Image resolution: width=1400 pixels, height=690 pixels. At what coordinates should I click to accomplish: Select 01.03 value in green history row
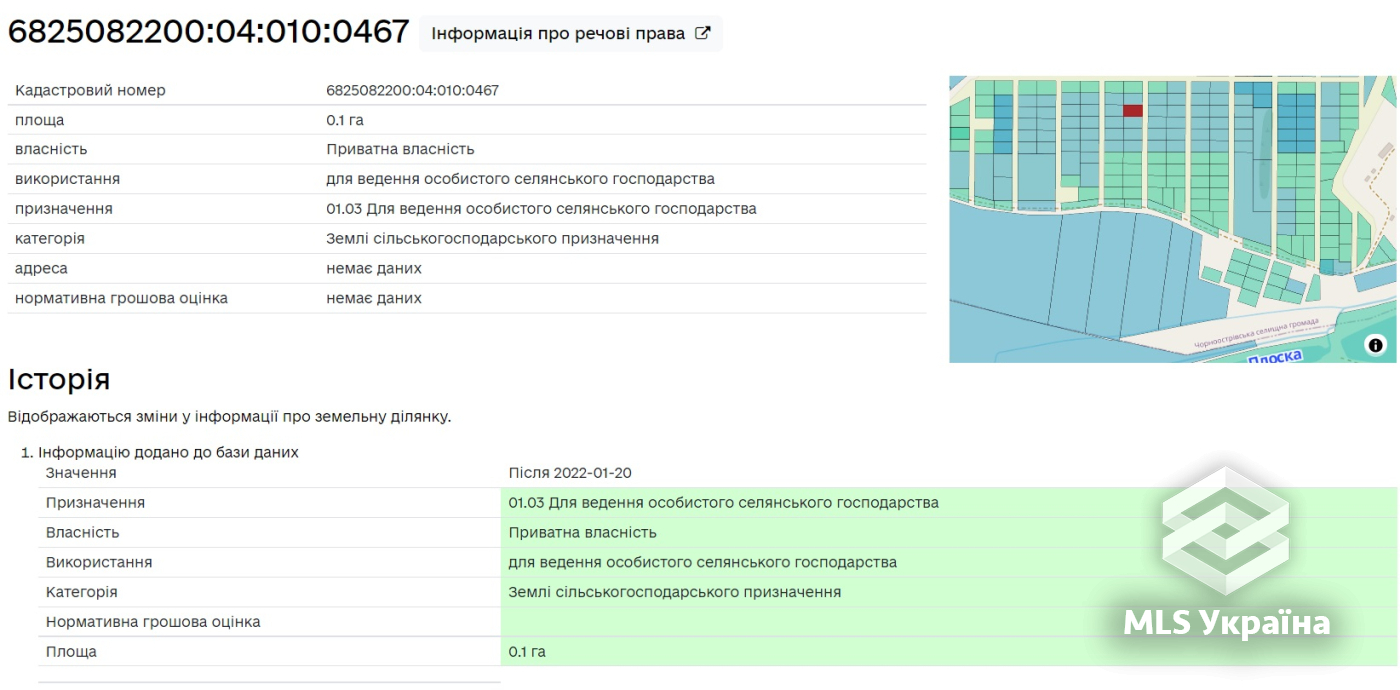pyautogui.click(x=724, y=503)
